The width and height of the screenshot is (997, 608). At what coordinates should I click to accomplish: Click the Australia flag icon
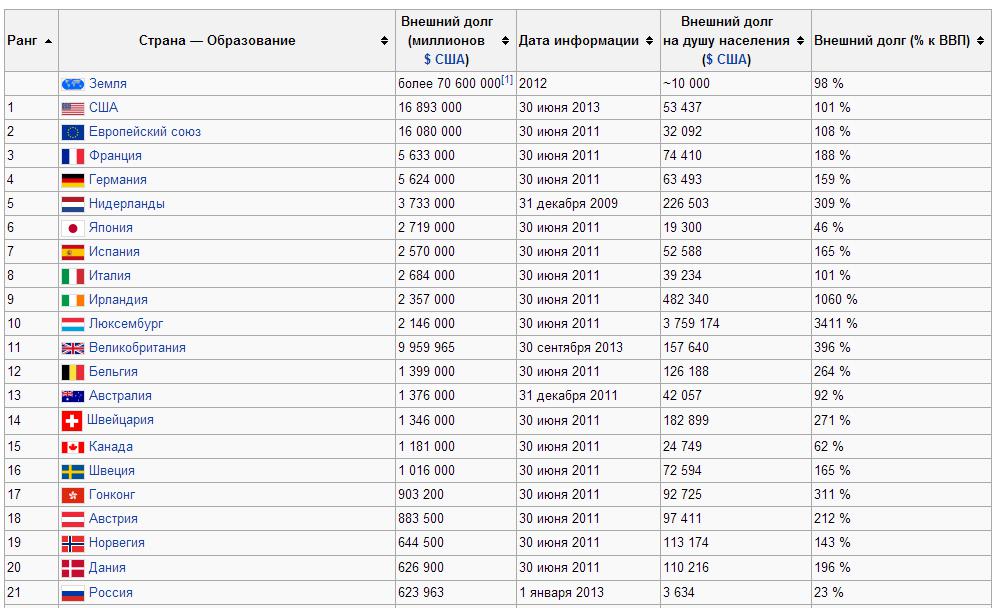pyautogui.click(x=73, y=396)
